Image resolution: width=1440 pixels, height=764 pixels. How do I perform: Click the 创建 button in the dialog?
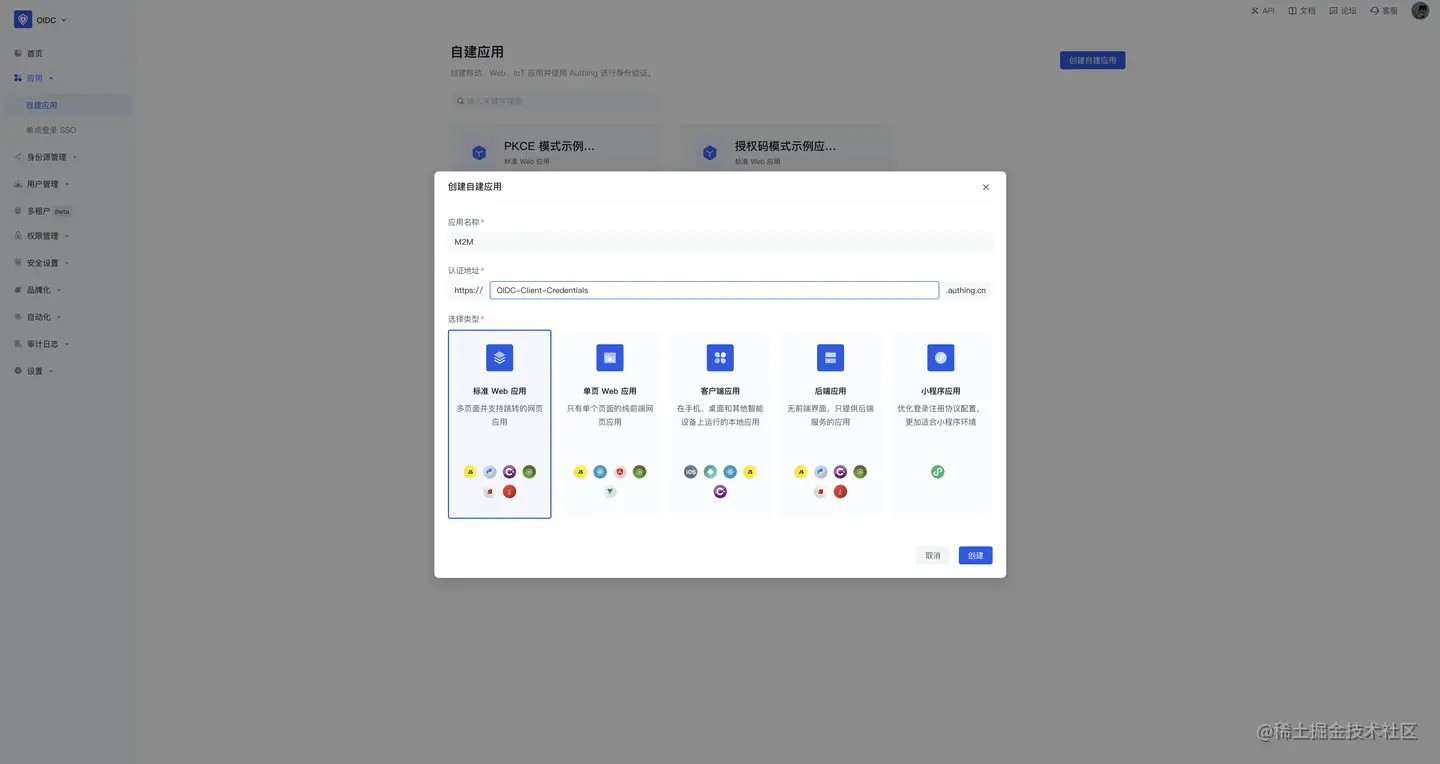click(975, 555)
